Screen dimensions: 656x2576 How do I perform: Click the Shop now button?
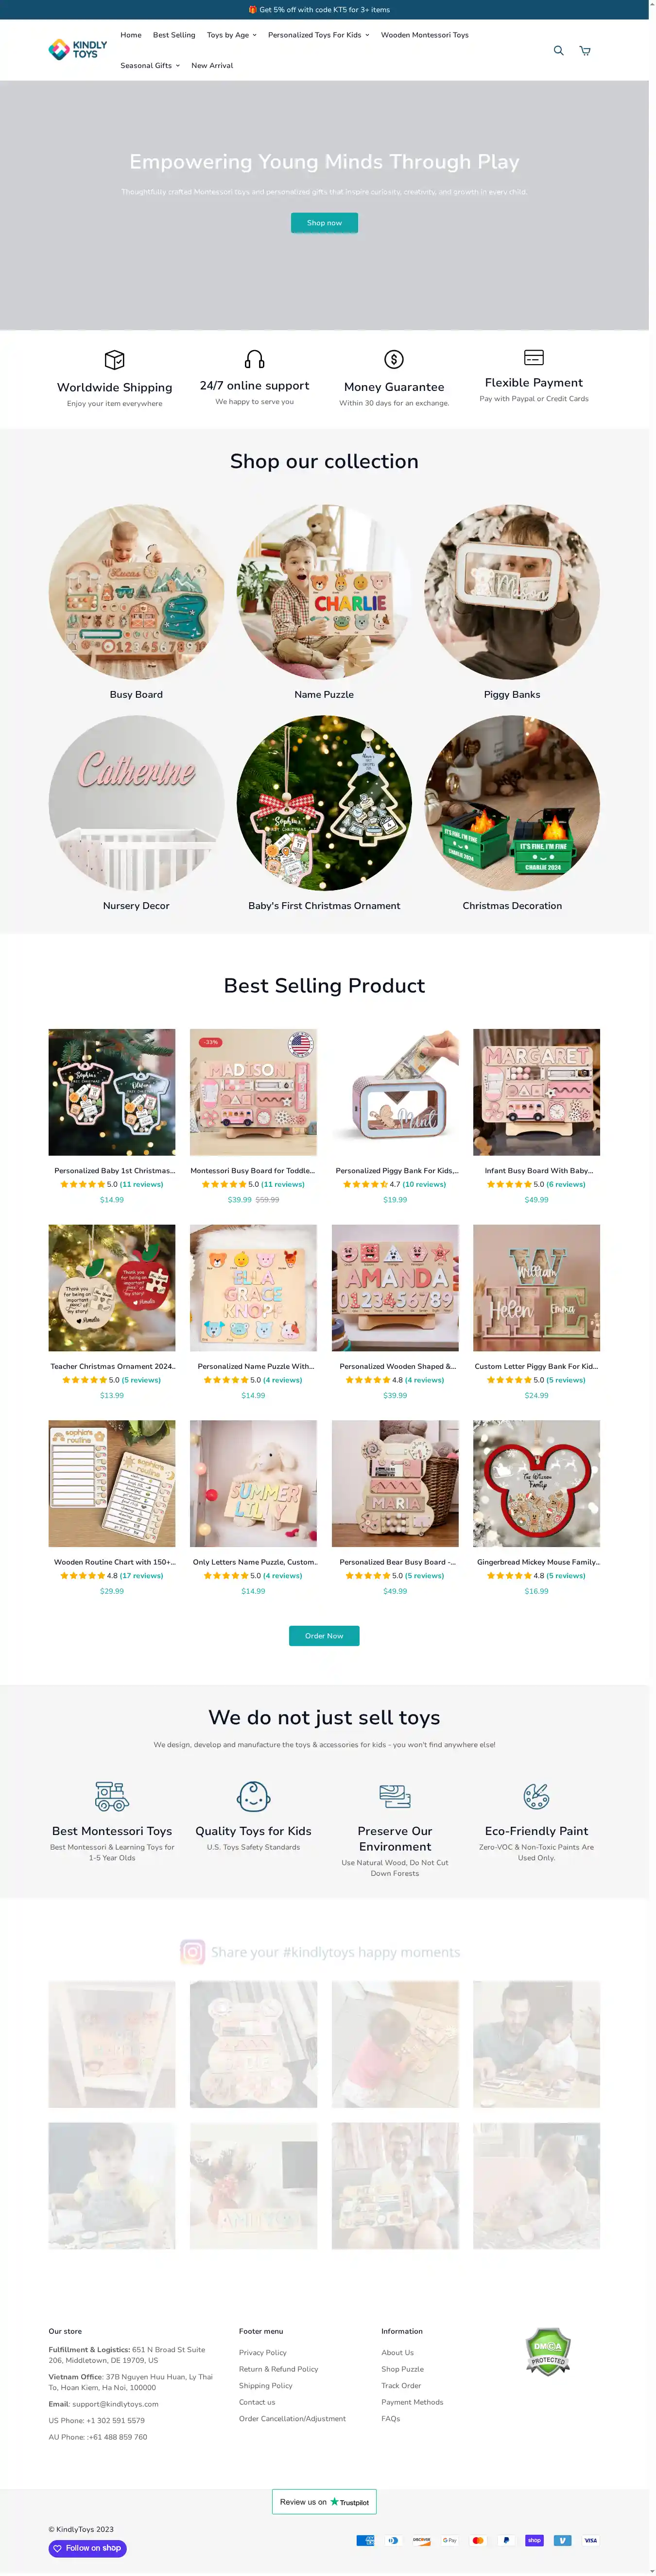point(324,222)
